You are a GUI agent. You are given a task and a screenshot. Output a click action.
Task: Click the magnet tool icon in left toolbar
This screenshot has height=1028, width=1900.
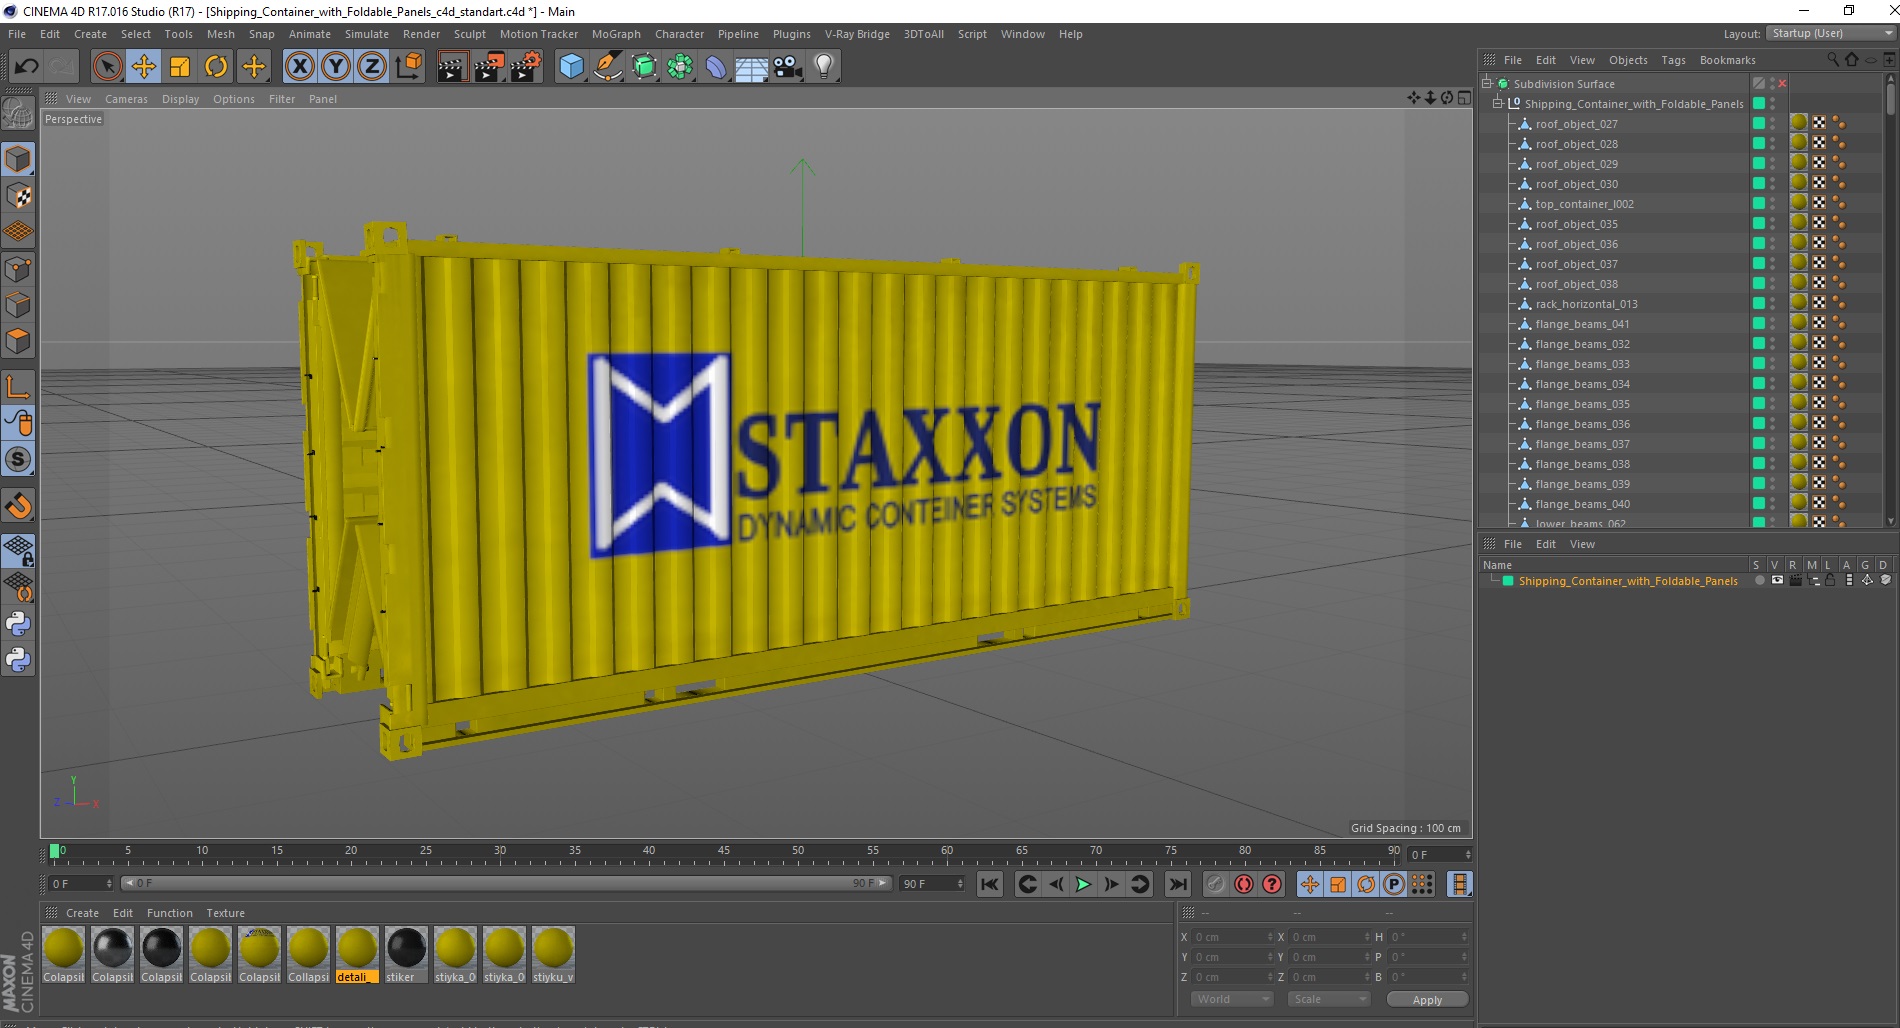pos(18,506)
